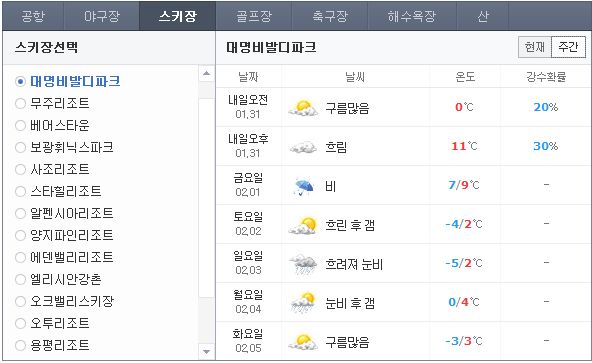Click the 30% precipitation value

tap(546, 146)
